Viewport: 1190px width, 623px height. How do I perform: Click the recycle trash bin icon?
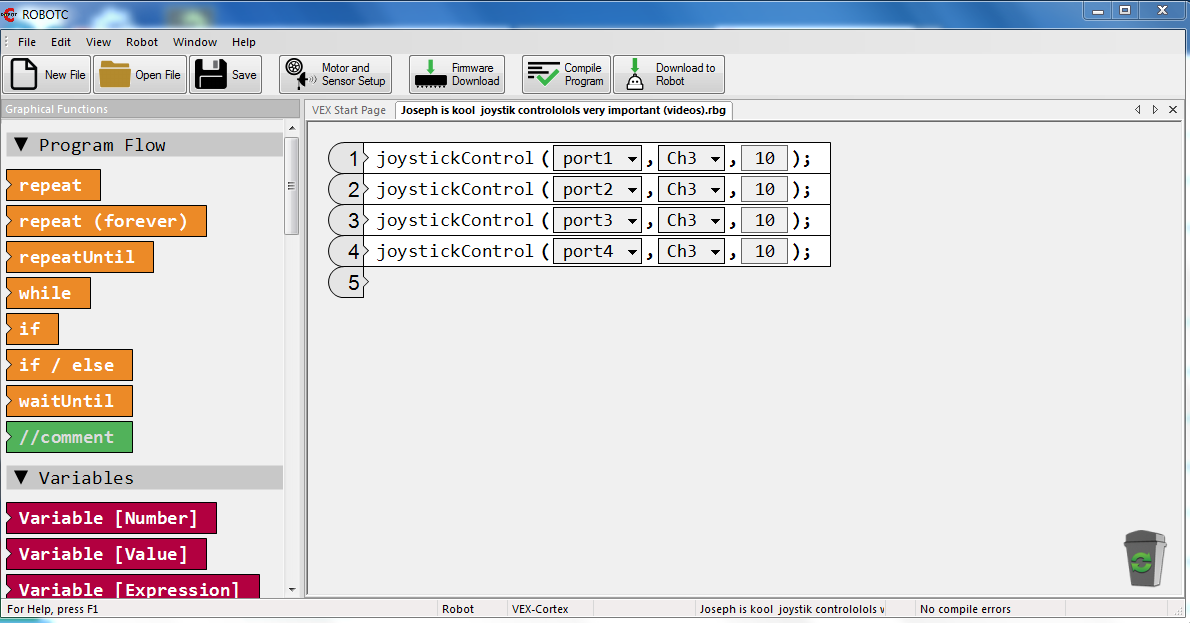click(x=1144, y=558)
